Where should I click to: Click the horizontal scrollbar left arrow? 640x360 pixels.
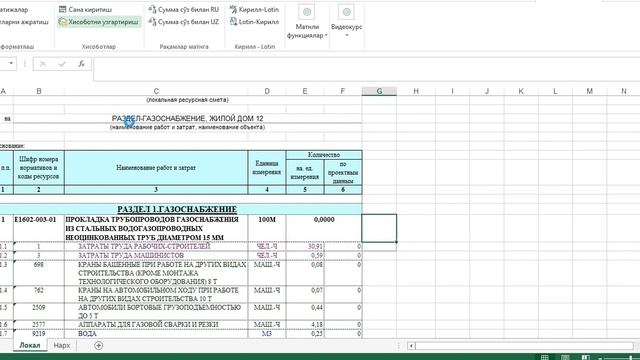pyautogui.click(x=411, y=346)
